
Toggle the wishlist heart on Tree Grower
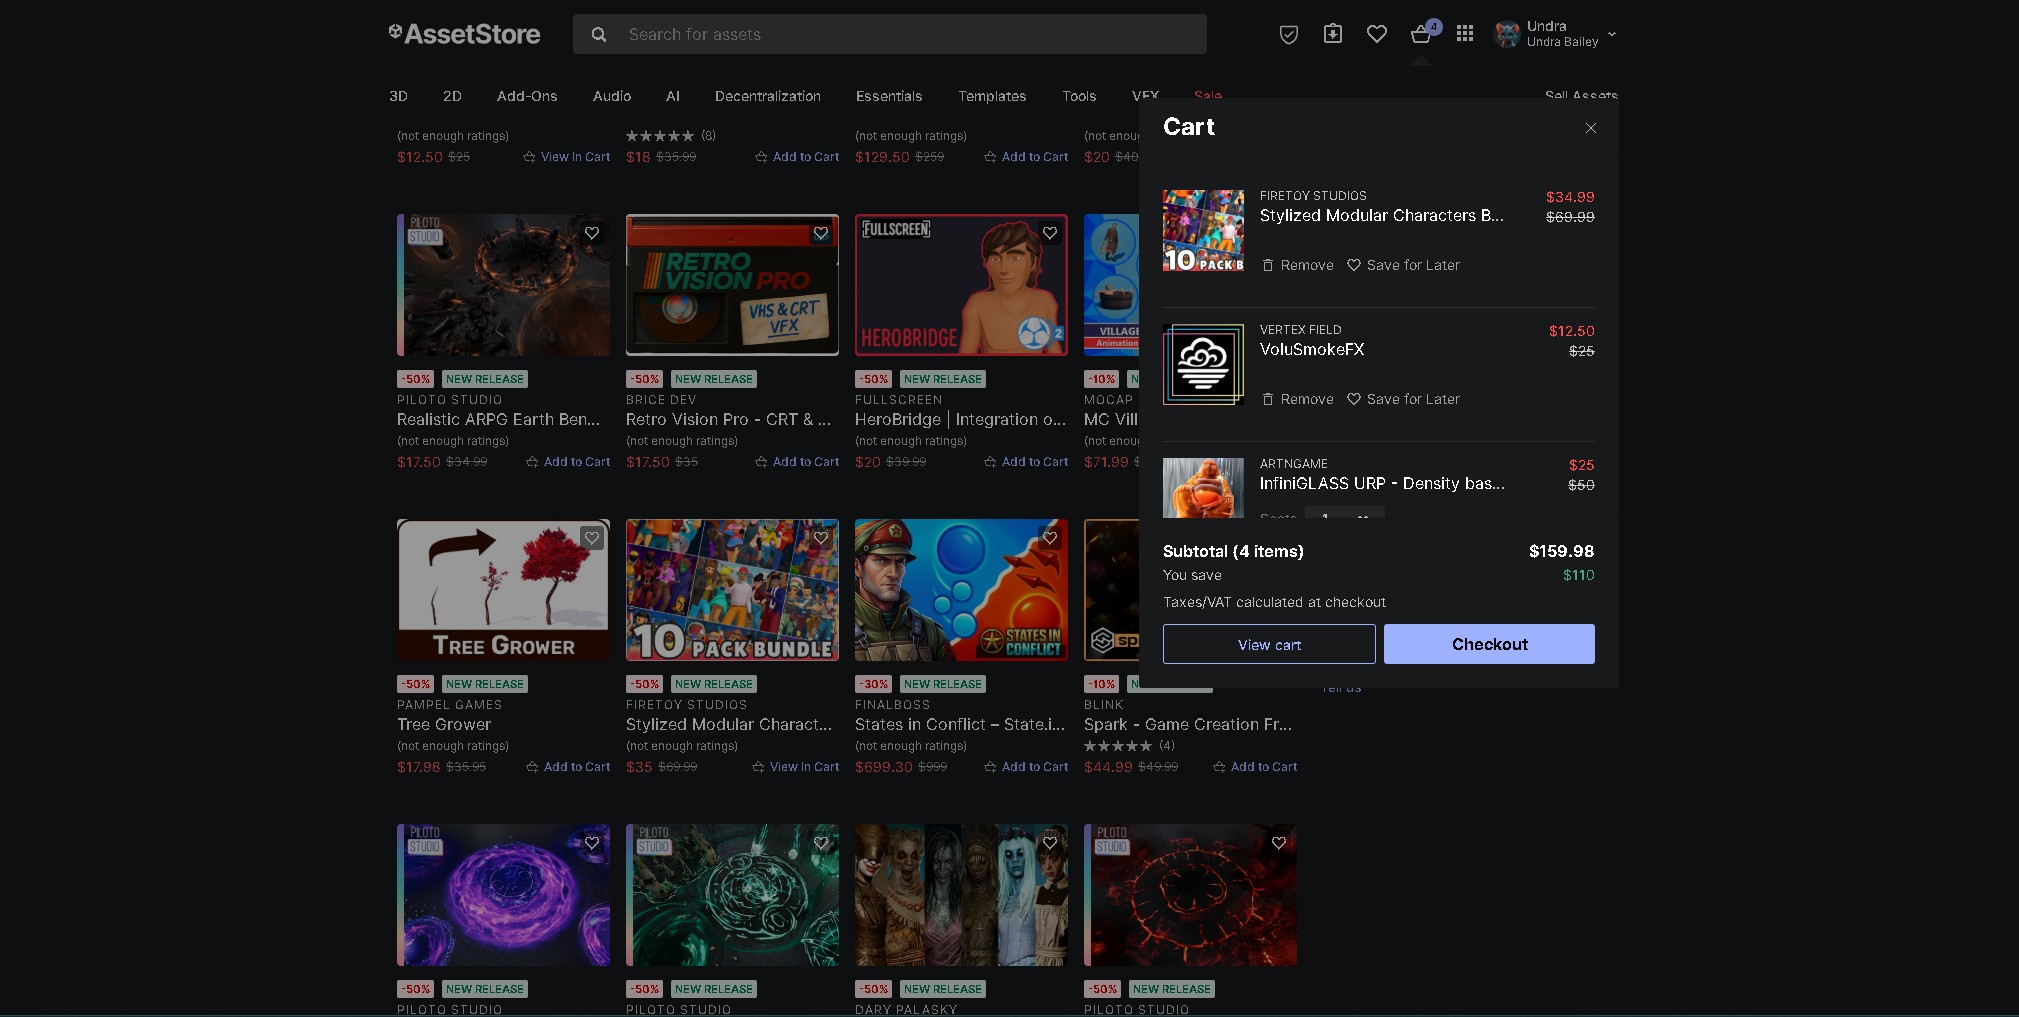(x=591, y=537)
